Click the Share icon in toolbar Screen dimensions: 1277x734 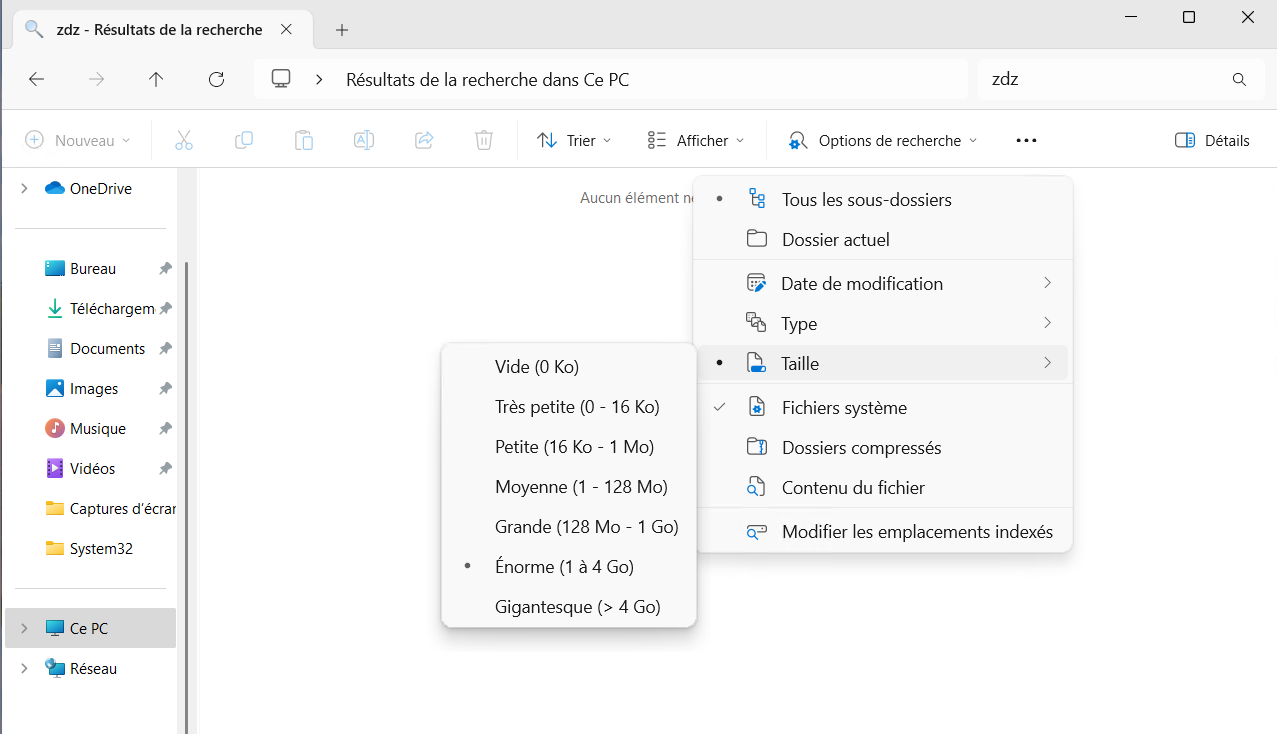tap(424, 141)
